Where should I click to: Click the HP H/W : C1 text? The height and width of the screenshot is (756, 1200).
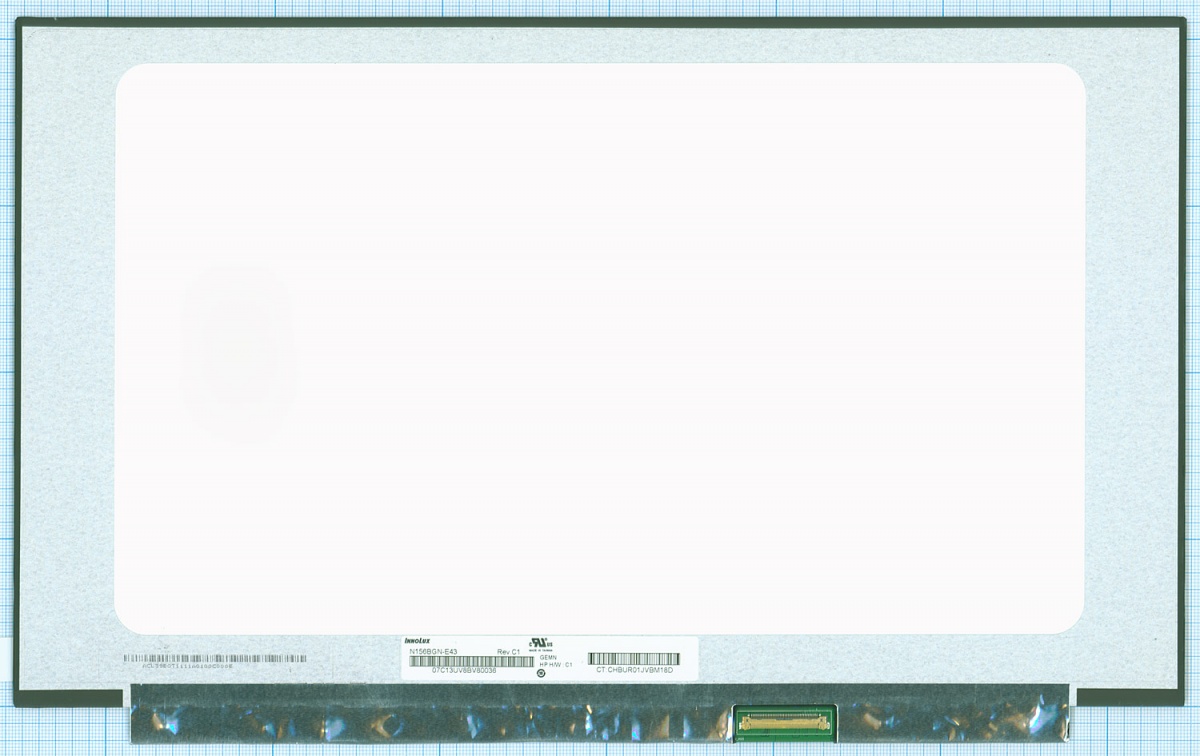pos(556,664)
